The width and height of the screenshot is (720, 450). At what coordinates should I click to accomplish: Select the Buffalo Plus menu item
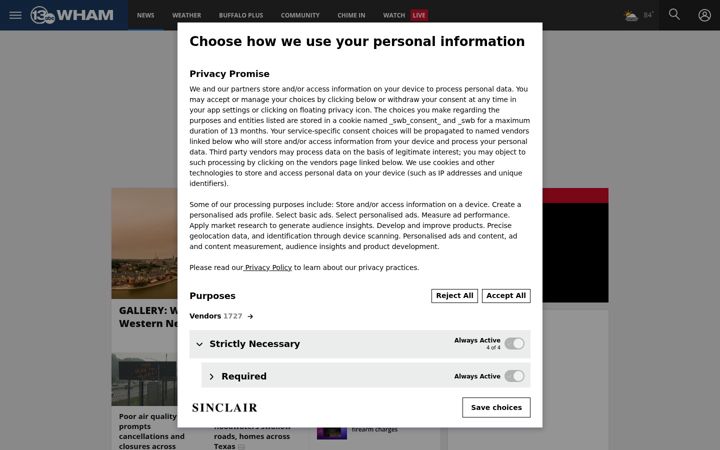coord(241,15)
